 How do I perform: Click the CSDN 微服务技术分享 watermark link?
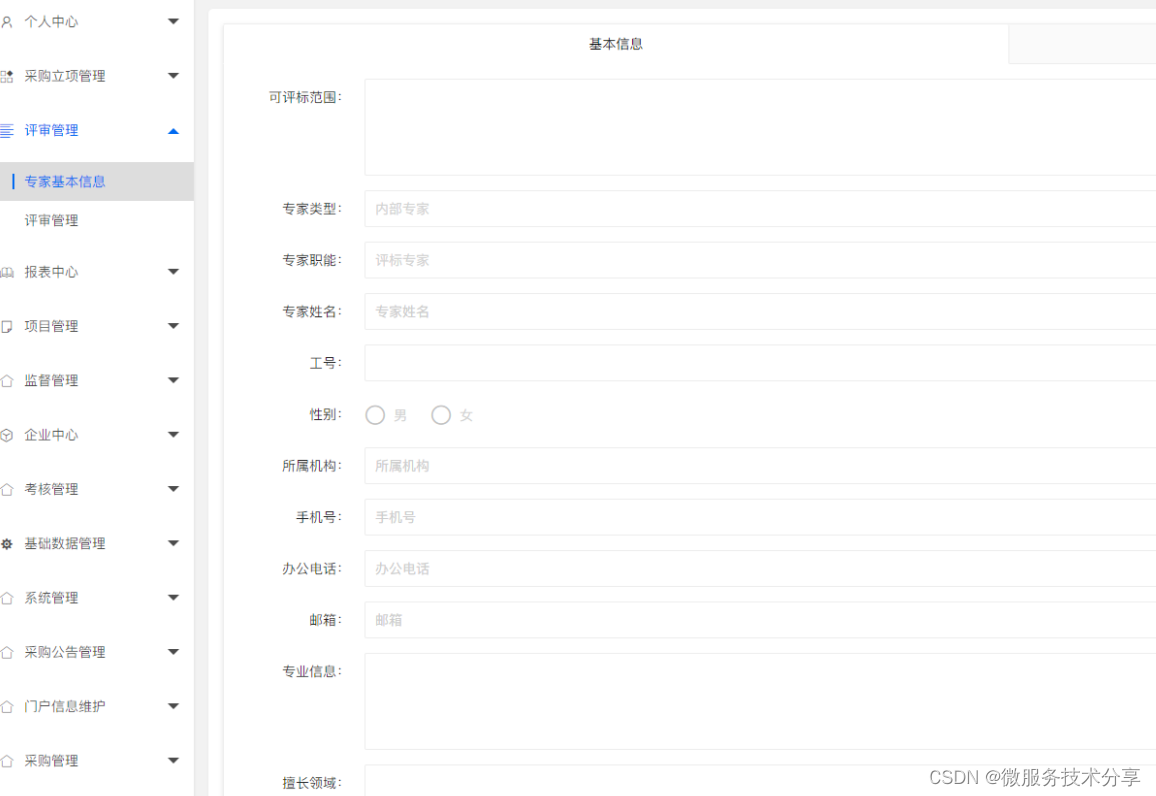point(1037,776)
